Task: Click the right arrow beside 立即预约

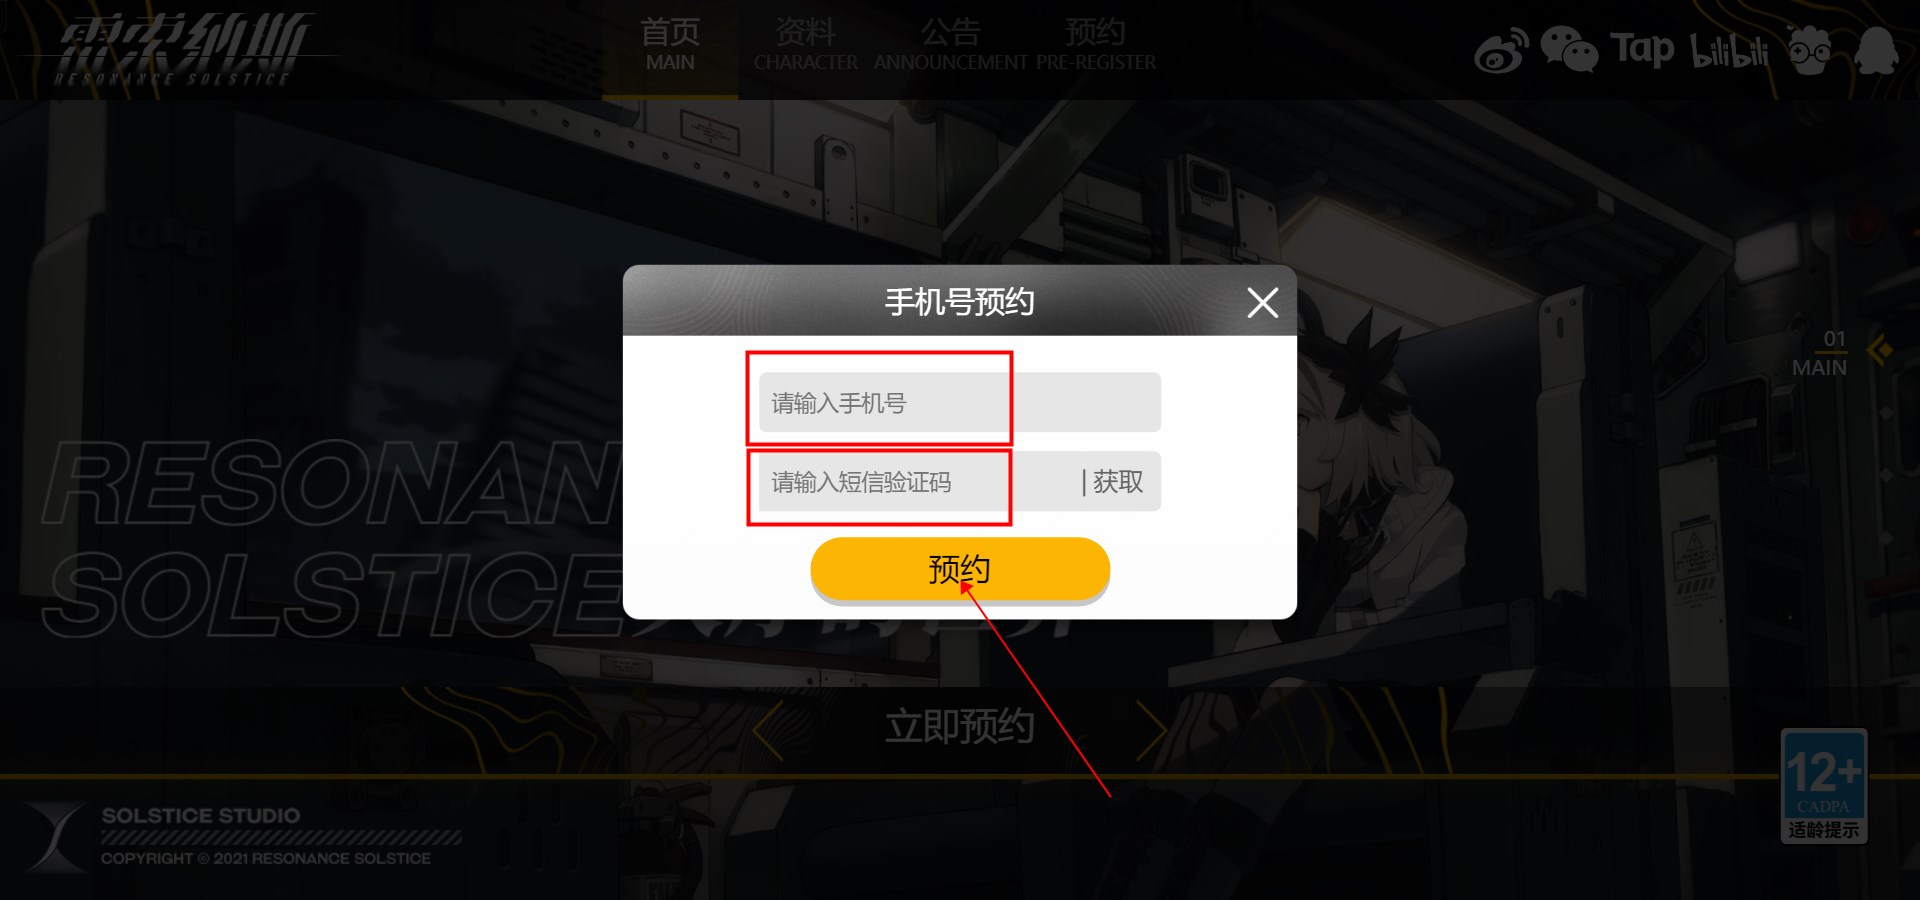Action: click(x=1152, y=731)
